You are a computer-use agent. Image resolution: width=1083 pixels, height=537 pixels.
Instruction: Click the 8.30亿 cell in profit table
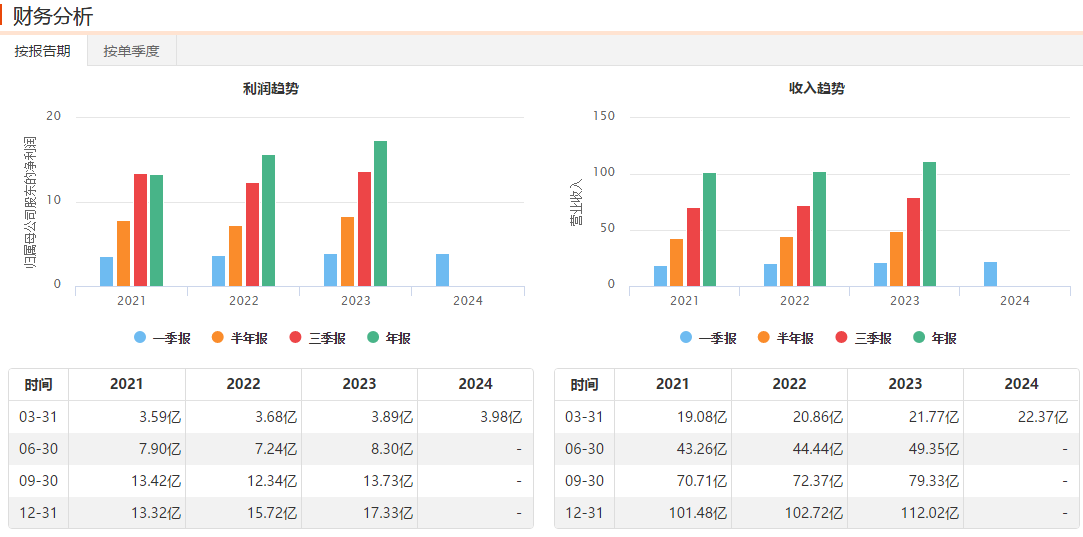359,449
